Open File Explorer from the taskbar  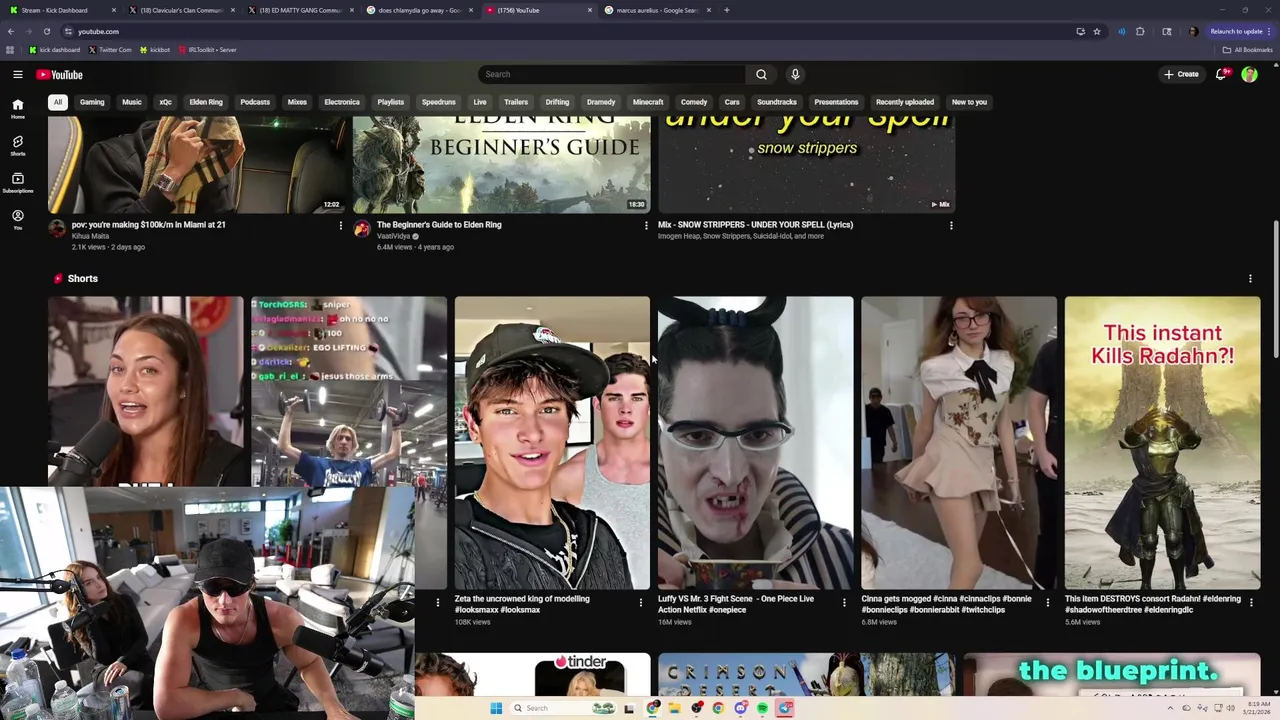(x=674, y=708)
